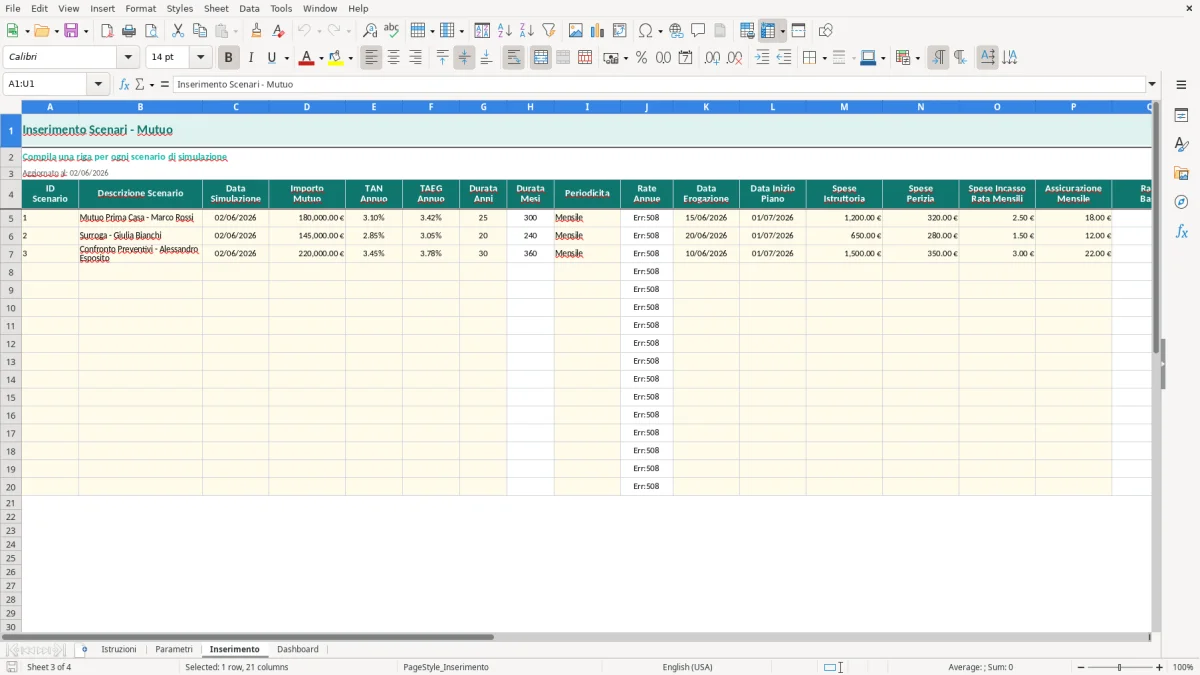
Task: Open the sidebar Gallery panel
Action: coord(1181,173)
